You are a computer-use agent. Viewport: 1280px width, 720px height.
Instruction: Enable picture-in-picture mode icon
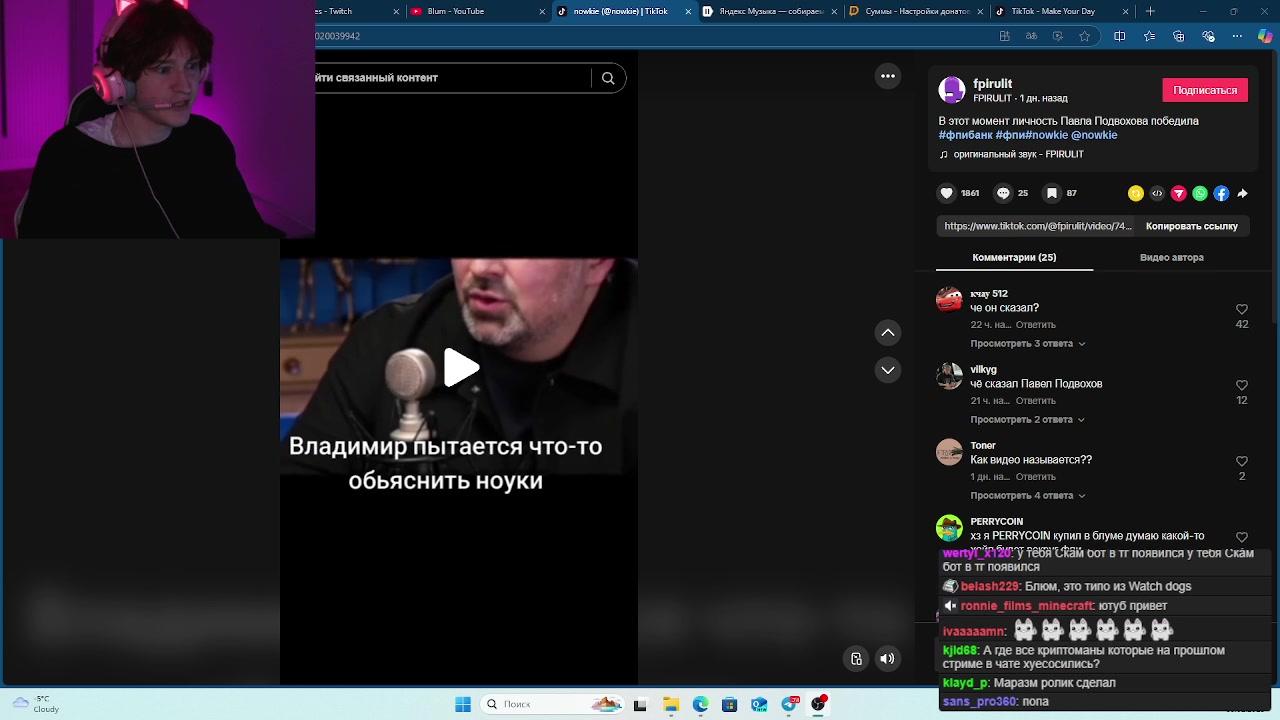[856, 658]
